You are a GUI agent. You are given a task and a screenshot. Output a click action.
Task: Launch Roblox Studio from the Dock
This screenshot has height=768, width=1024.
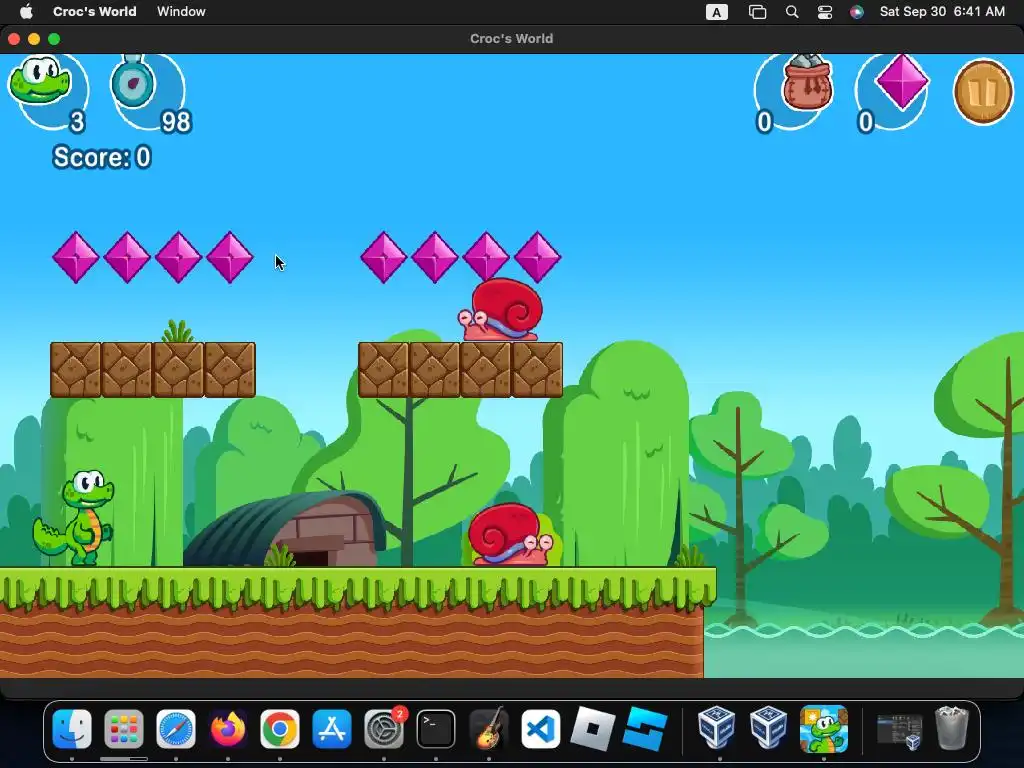(x=645, y=728)
